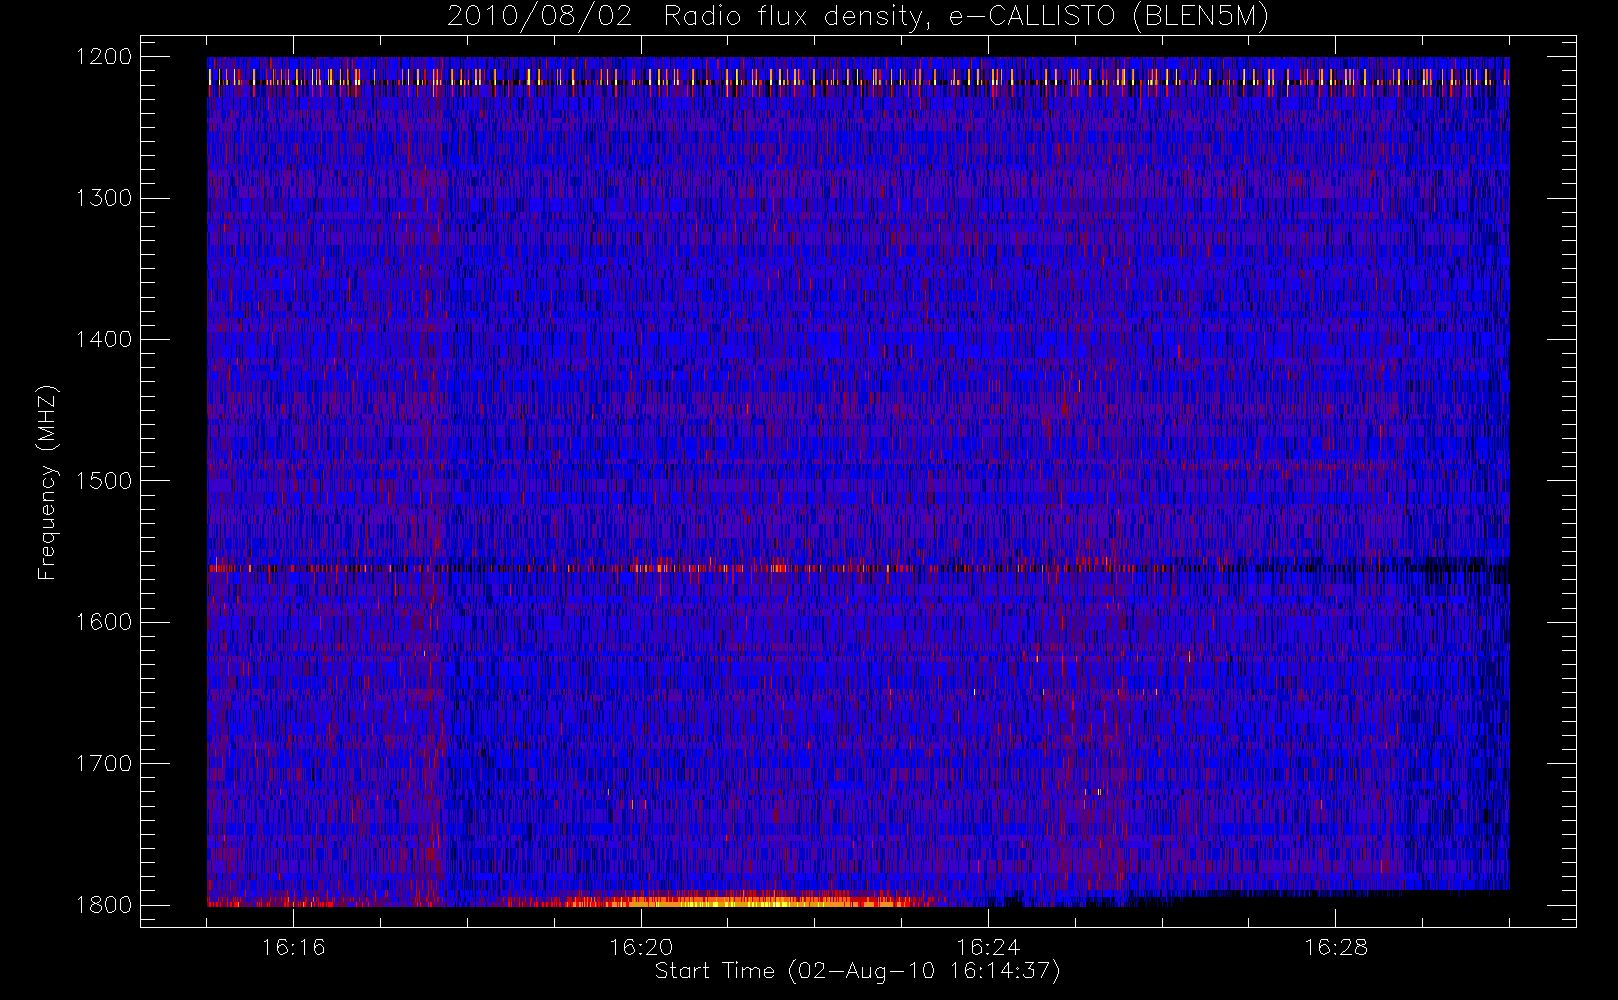
Task: Click the 1400 frequency tick label
Action: point(104,339)
